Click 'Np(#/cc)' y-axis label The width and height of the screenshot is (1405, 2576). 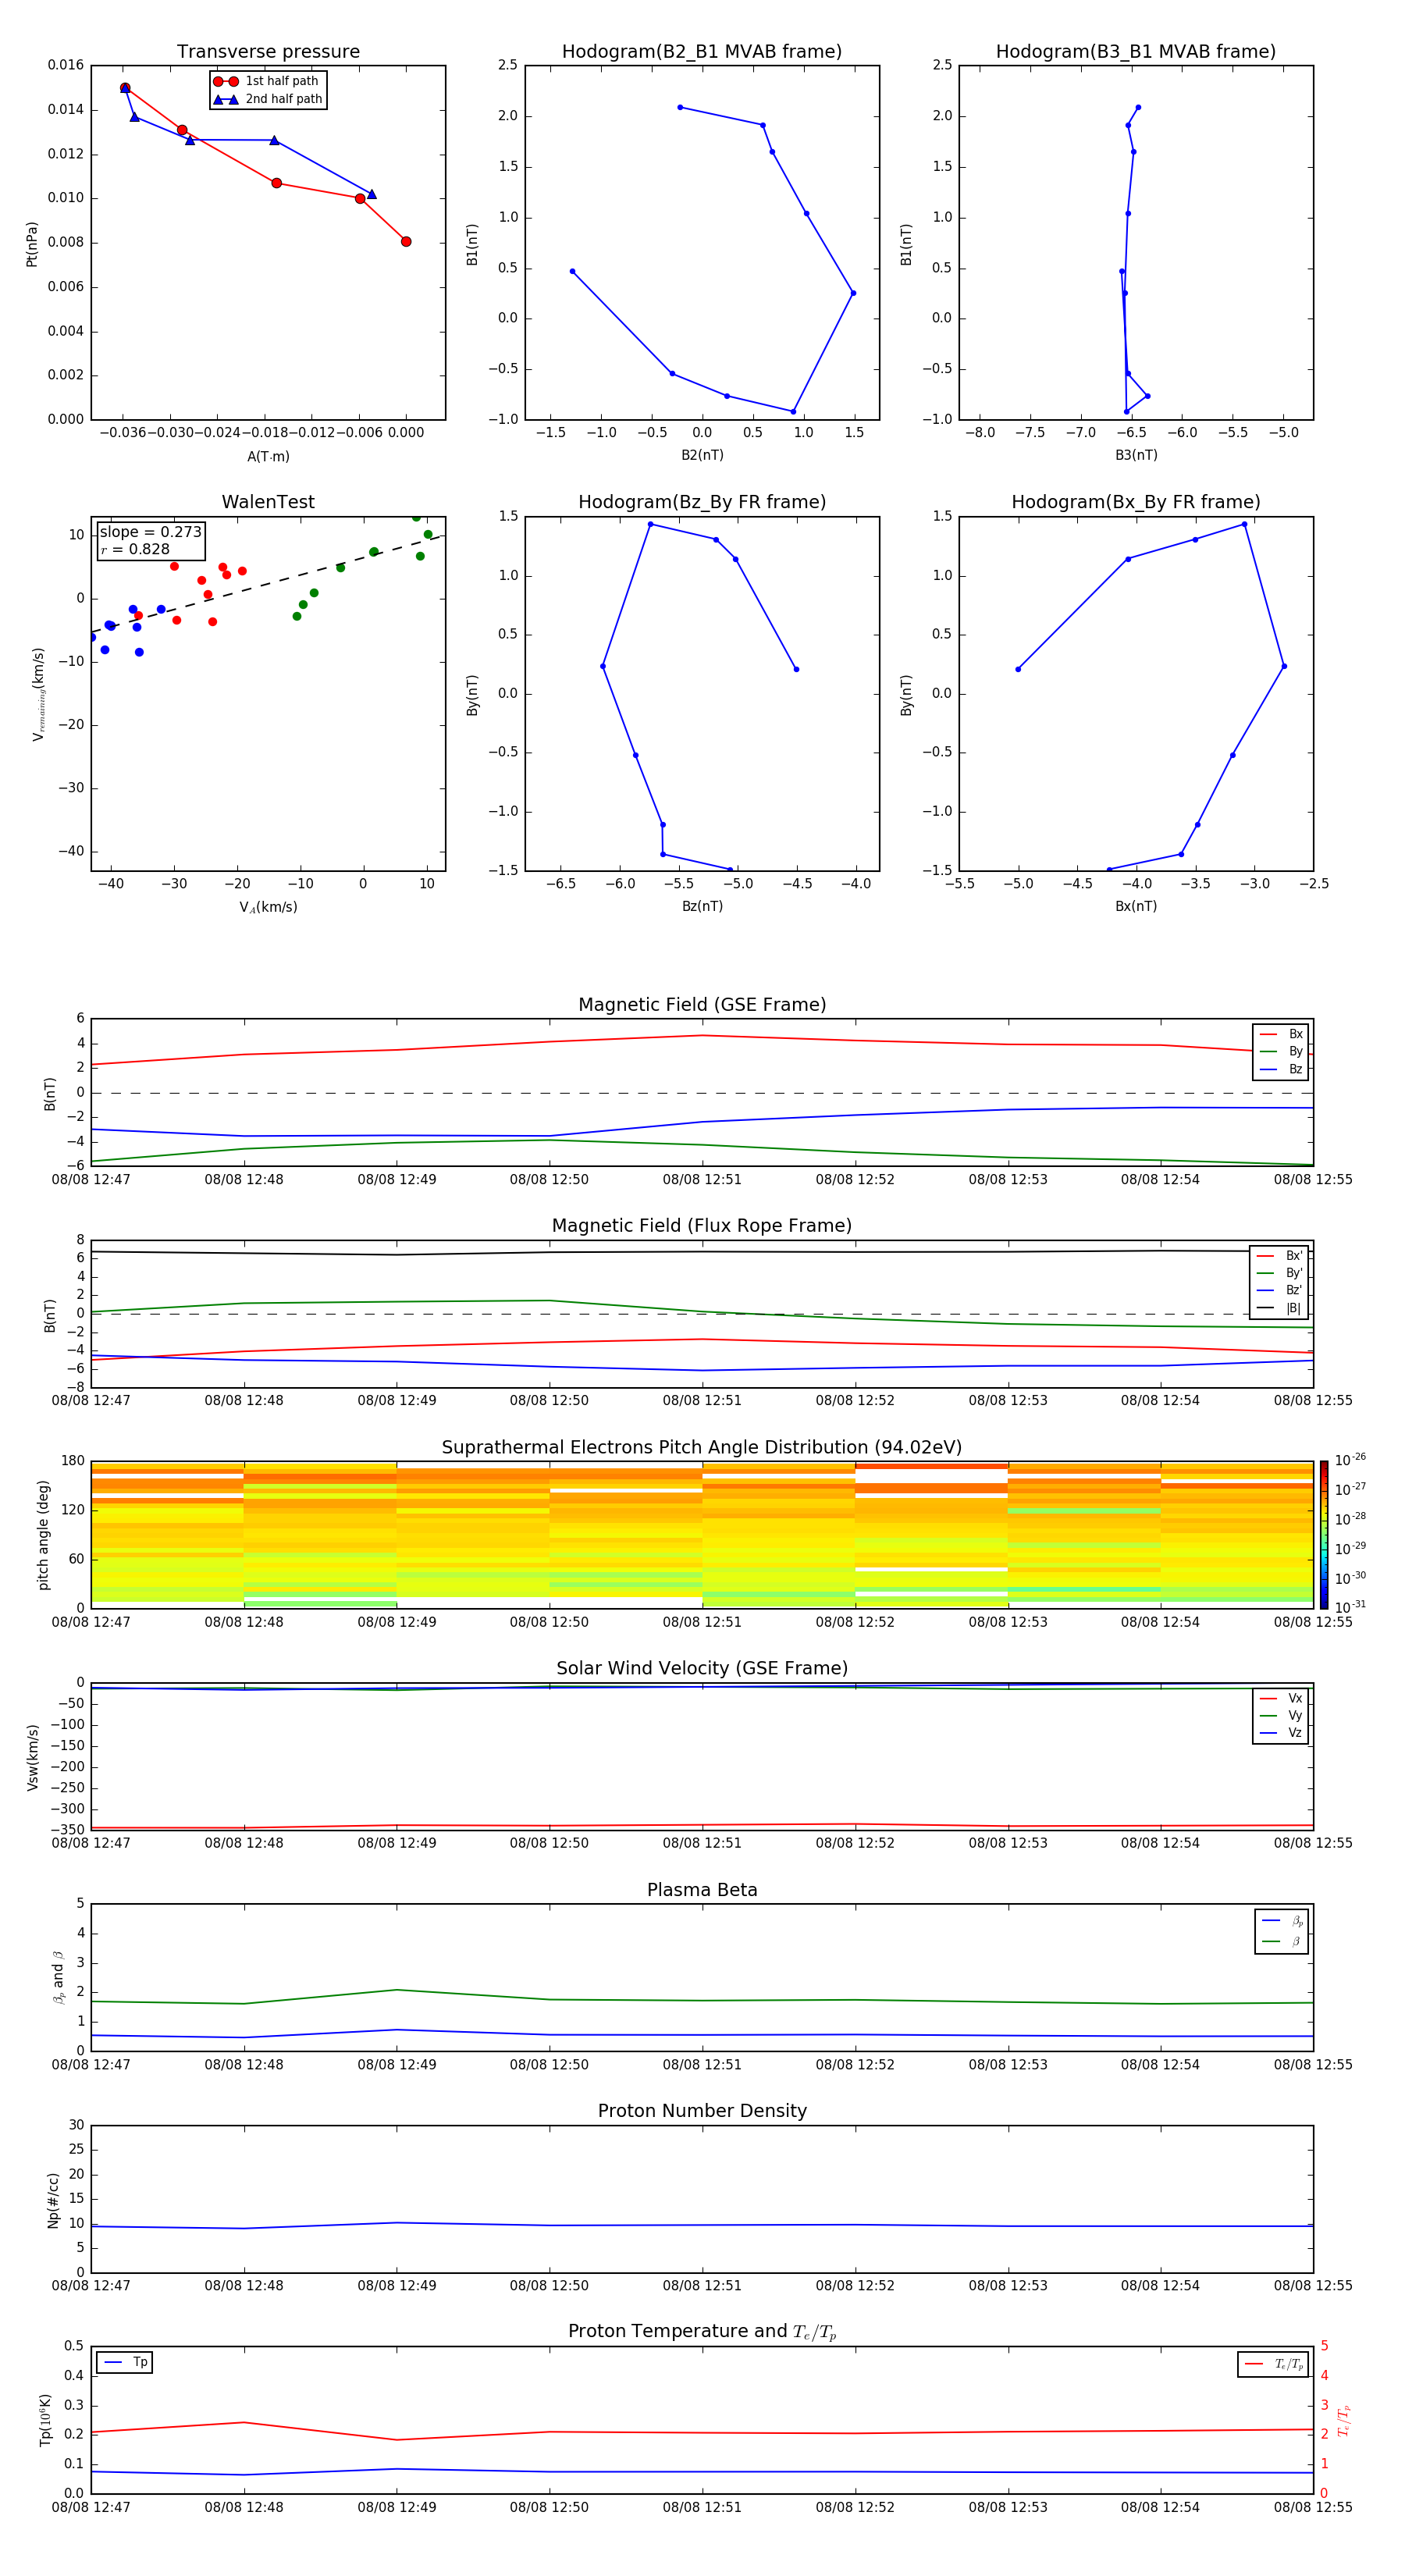pos(53,2199)
